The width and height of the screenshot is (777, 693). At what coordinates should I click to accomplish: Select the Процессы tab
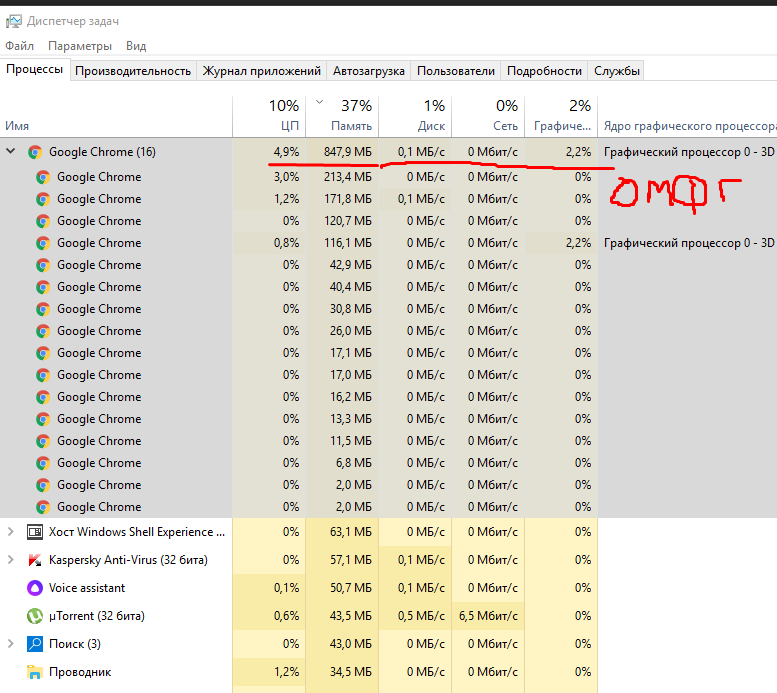click(x=34, y=69)
